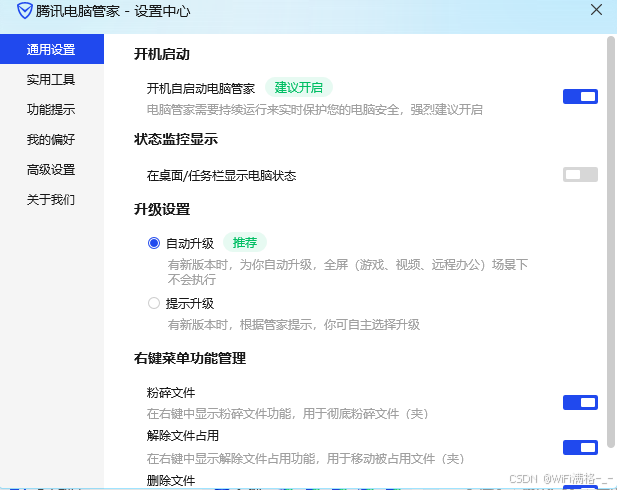Viewport: 617px width, 490px height.
Task: Click the Tencent PC Manager shield logo
Action: click(x=24, y=11)
